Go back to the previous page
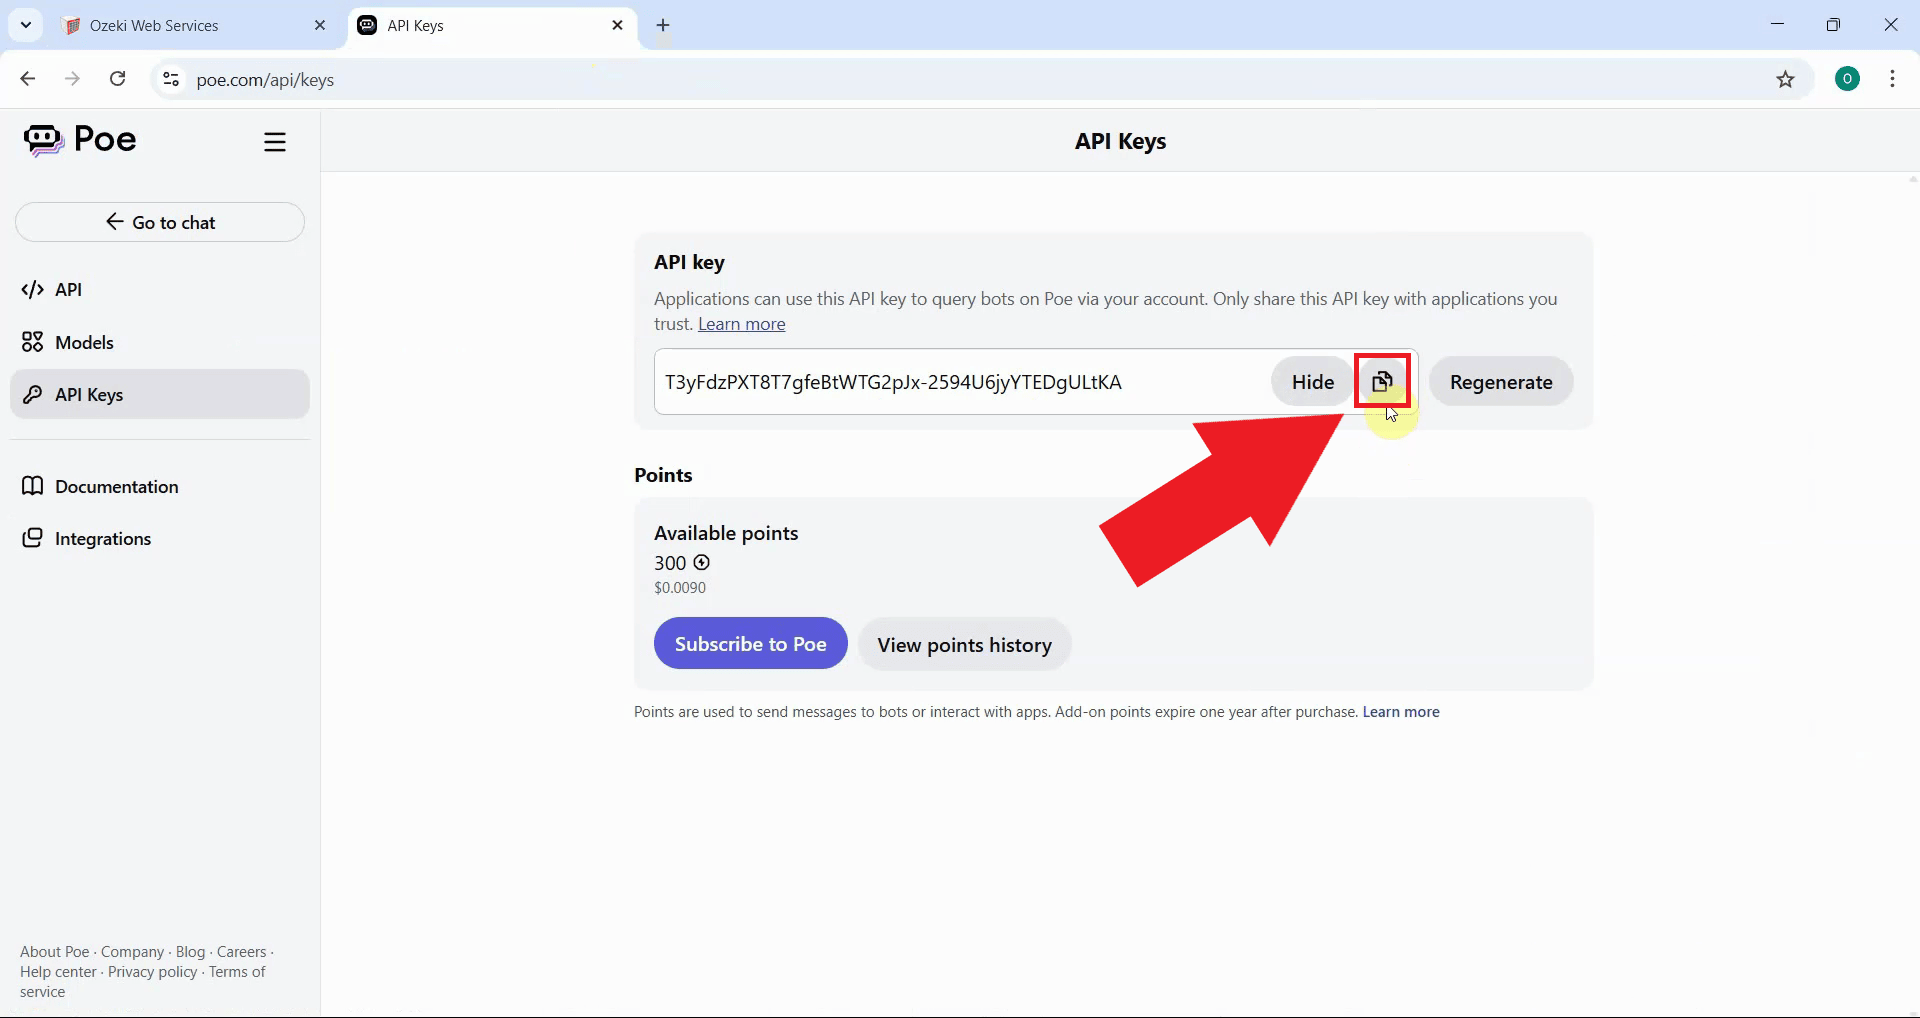 [27, 79]
